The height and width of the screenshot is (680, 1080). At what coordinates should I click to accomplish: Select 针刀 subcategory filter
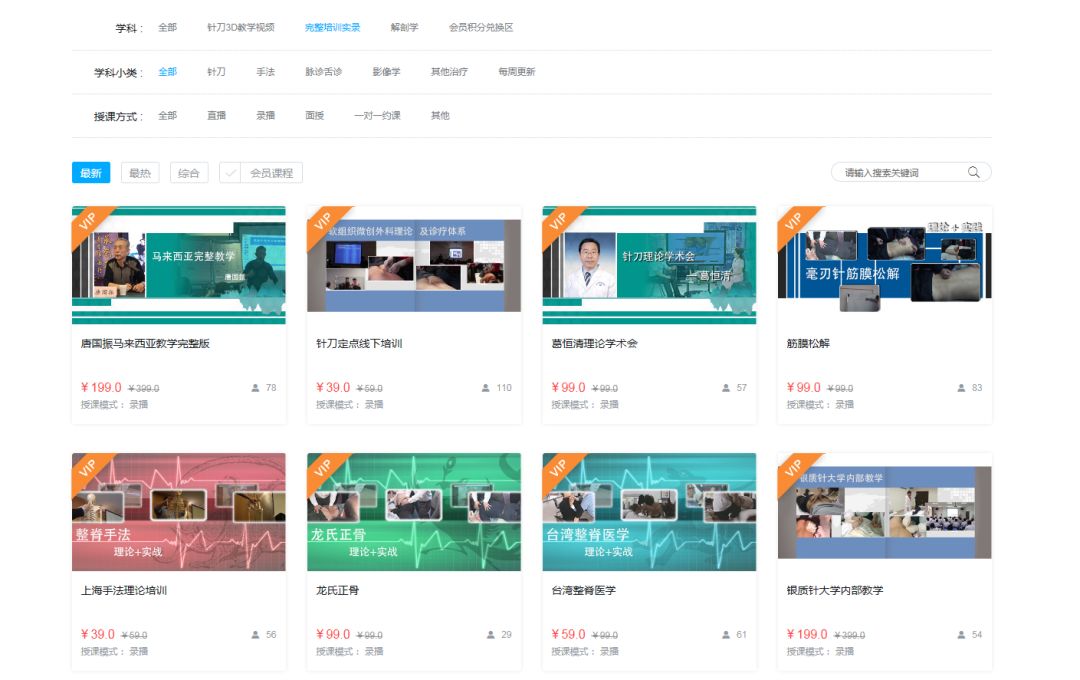(x=216, y=72)
